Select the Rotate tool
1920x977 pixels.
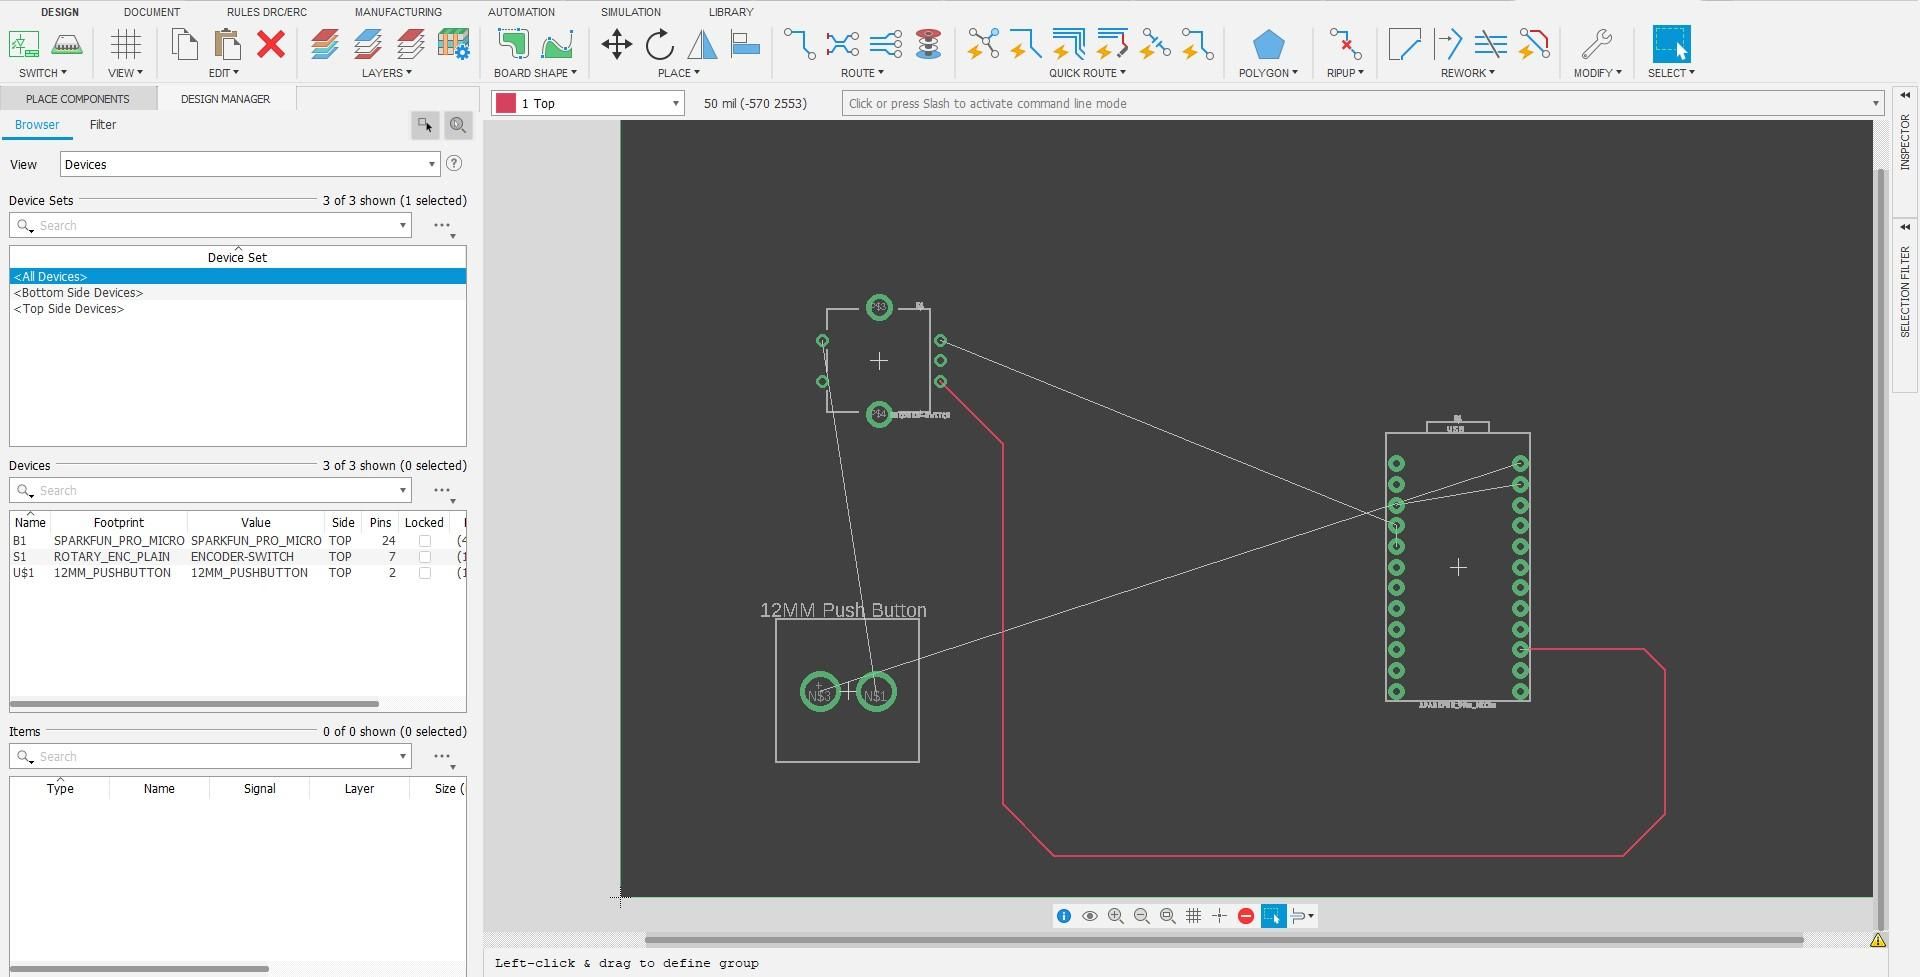pos(659,44)
